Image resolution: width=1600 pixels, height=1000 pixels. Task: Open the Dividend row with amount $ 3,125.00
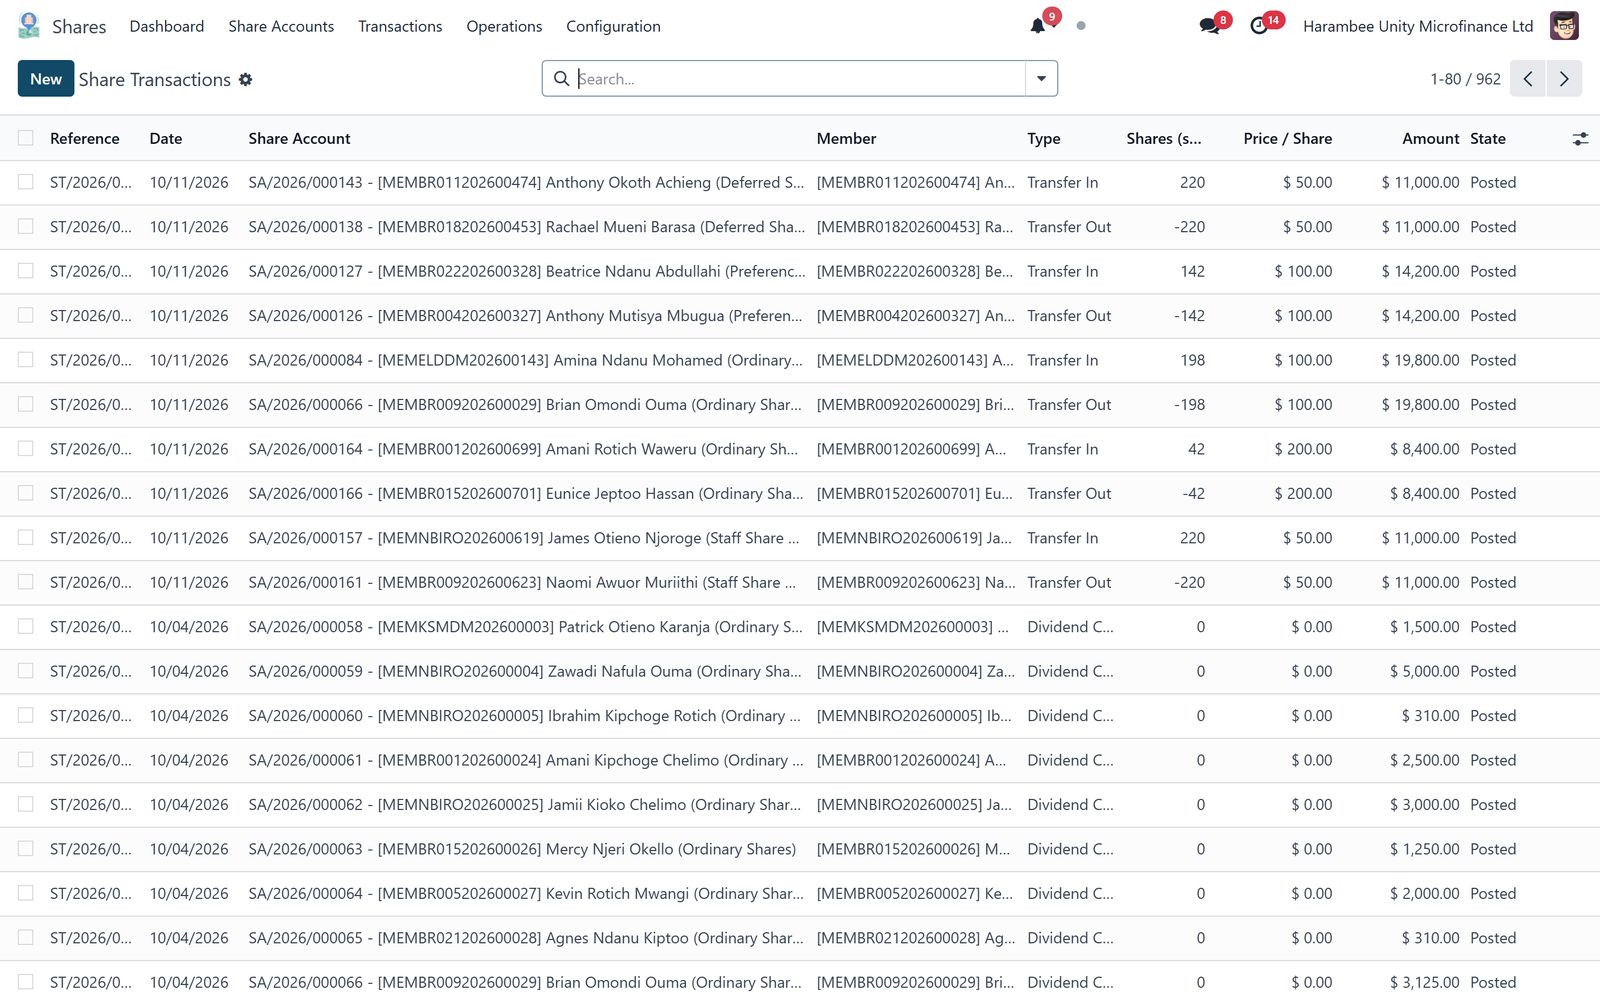800,982
